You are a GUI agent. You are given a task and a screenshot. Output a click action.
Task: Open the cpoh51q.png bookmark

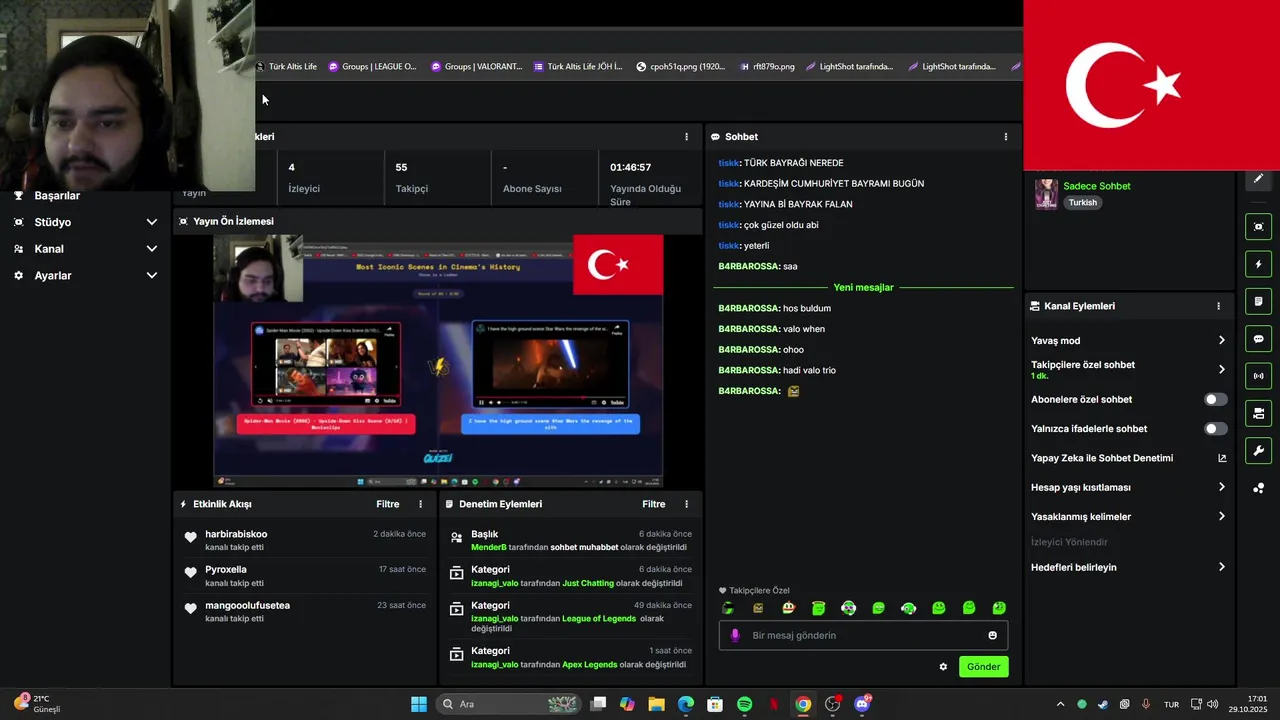(x=680, y=67)
